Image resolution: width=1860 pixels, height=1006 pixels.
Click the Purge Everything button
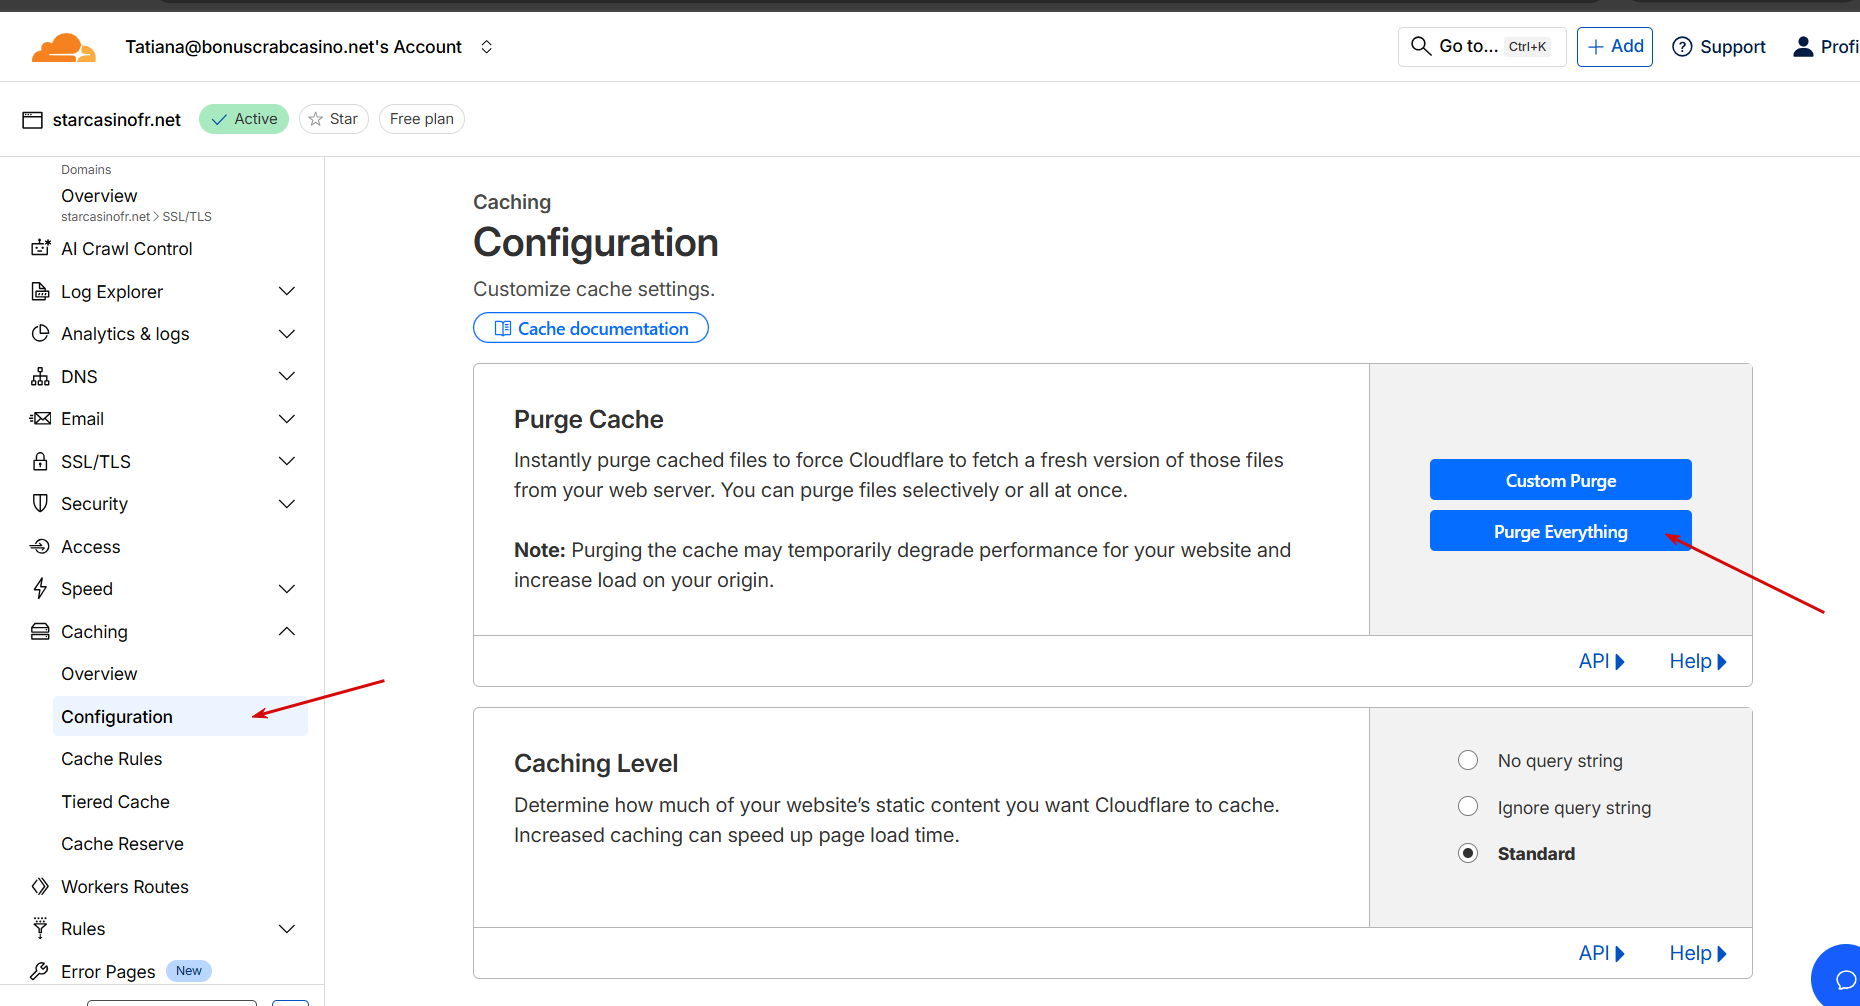coord(1560,531)
